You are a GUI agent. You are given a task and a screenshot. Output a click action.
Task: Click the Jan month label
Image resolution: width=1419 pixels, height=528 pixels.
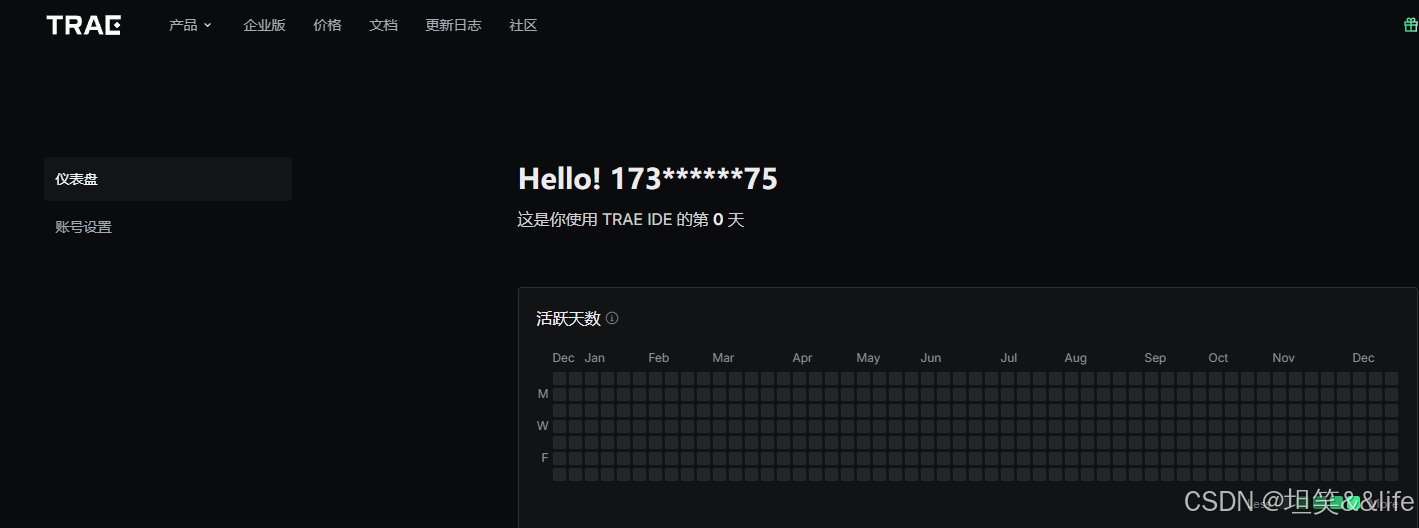(595, 358)
